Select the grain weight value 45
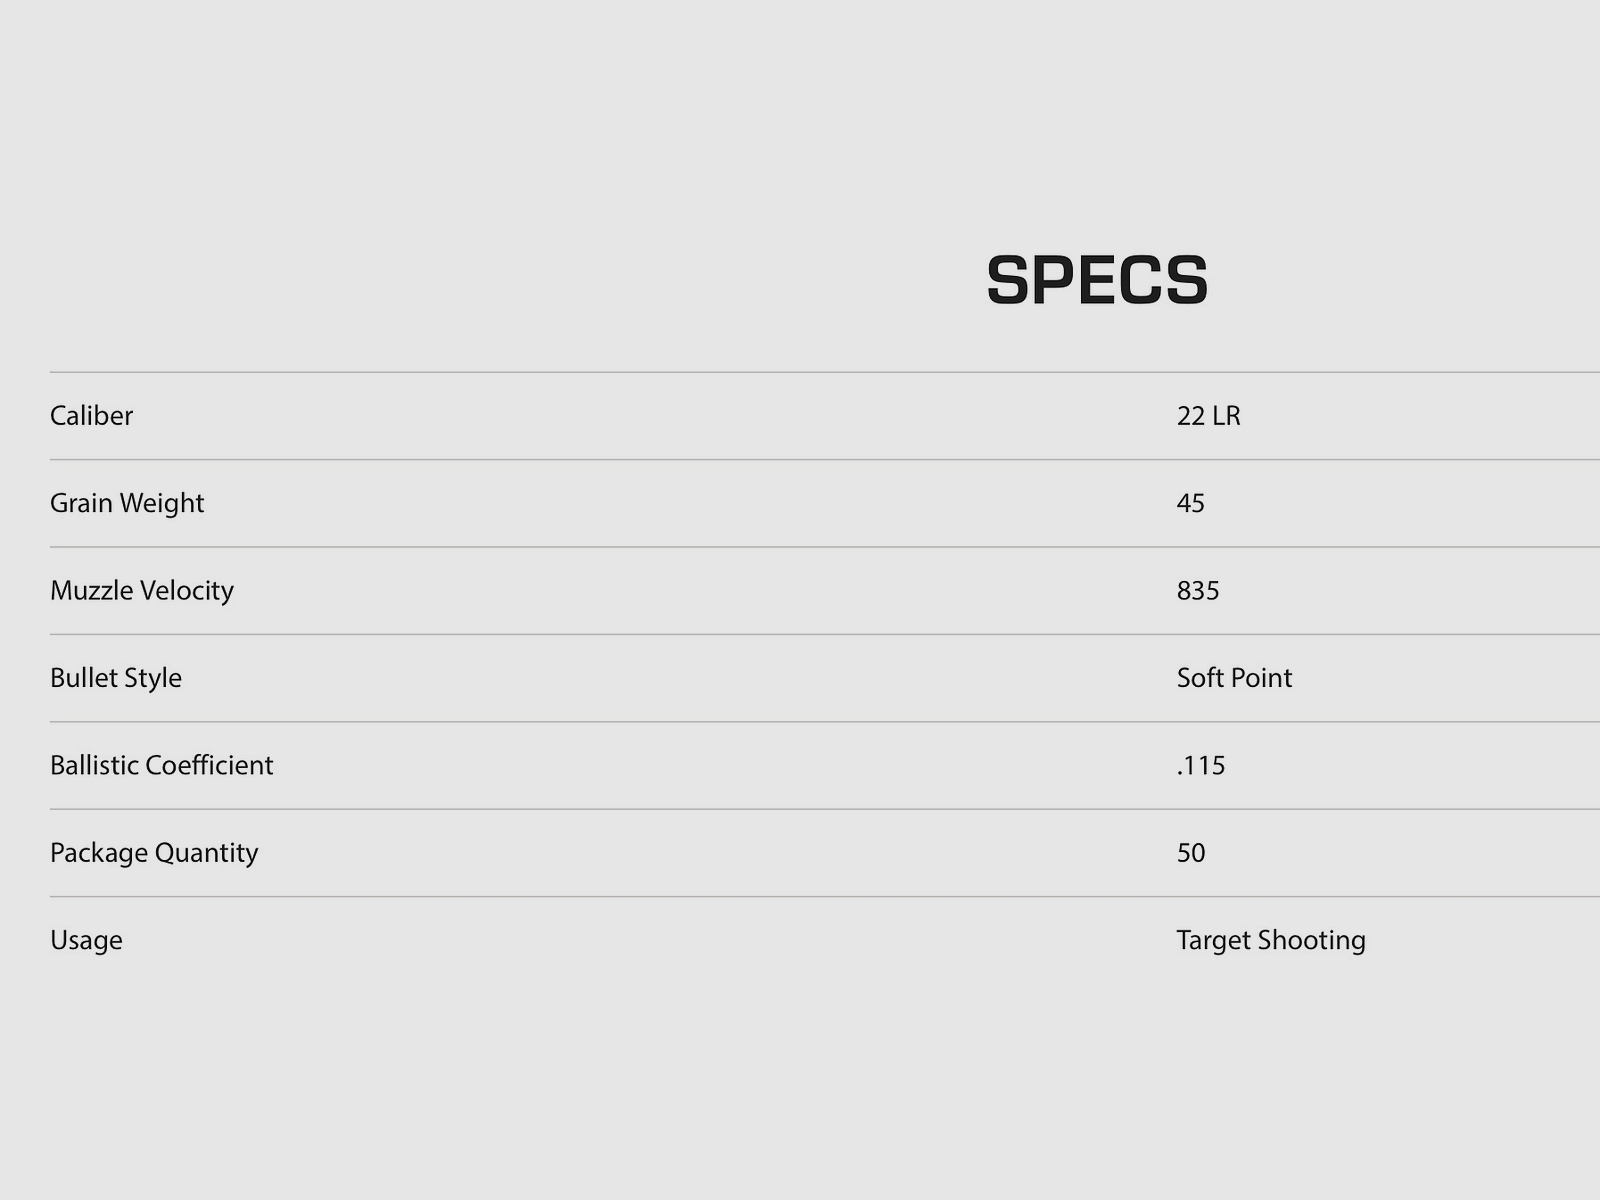Screen dimensions: 1600x1200 1190,503
